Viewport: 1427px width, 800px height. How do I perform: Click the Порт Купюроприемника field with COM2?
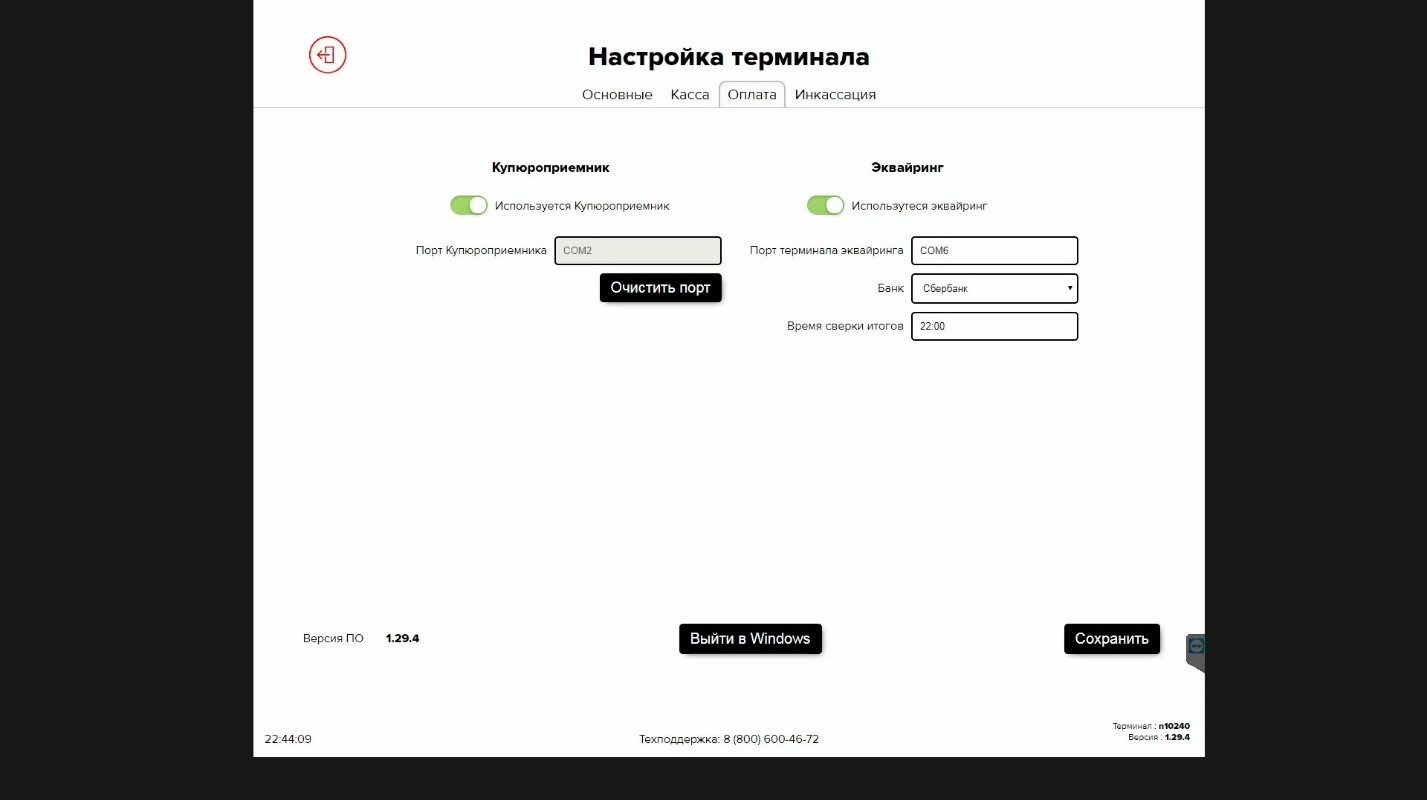point(637,250)
